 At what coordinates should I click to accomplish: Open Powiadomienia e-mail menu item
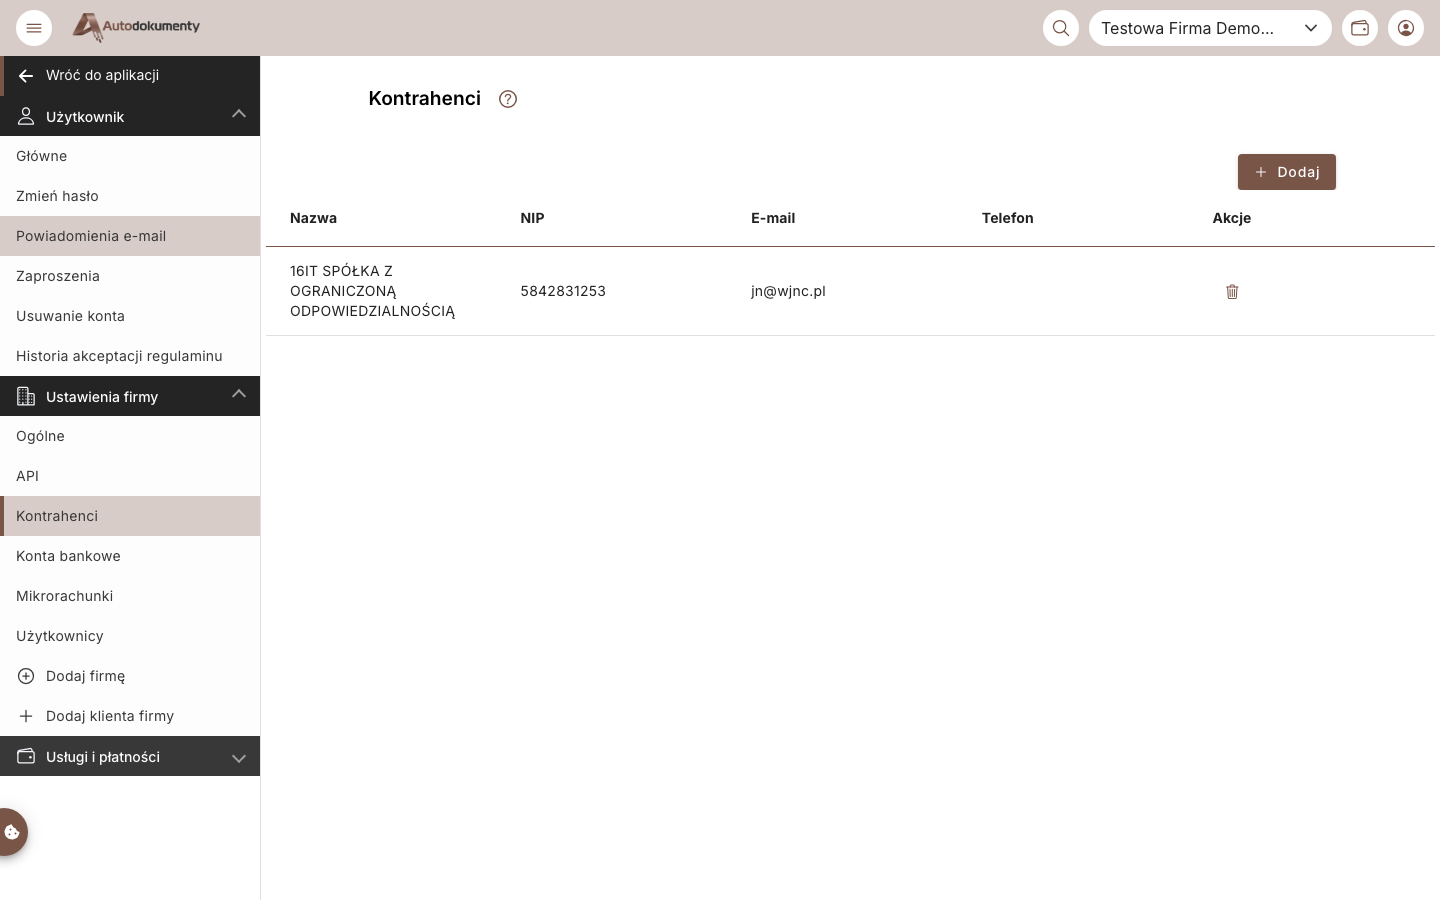click(x=130, y=236)
